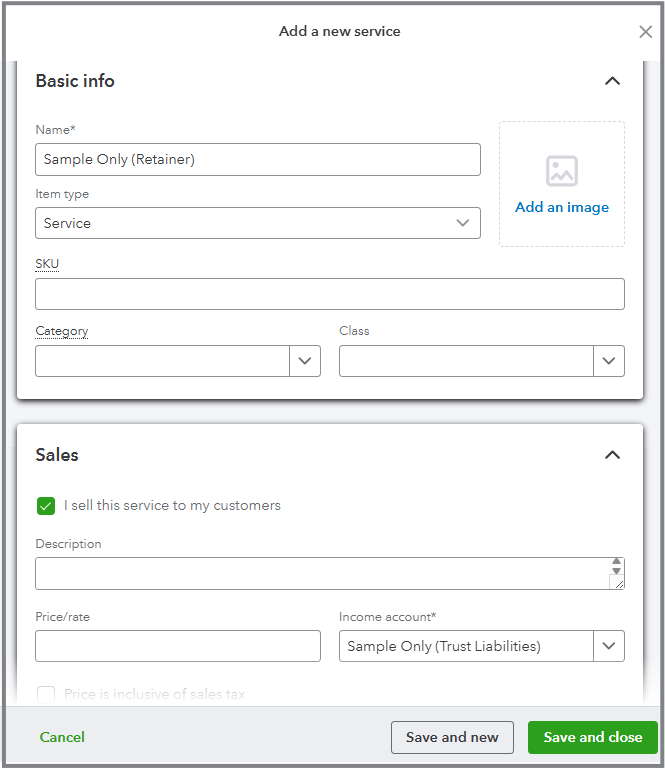Click the Save and close button
The width and height of the screenshot is (665, 768).
pos(593,737)
